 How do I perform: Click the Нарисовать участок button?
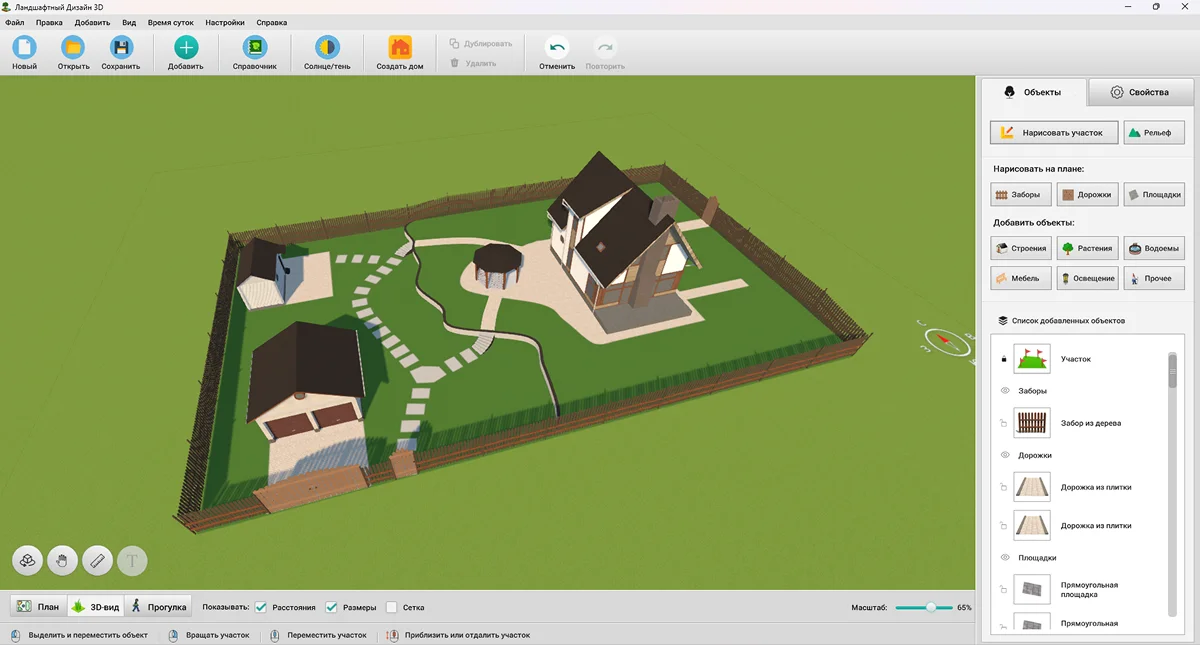click(1054, 132)
